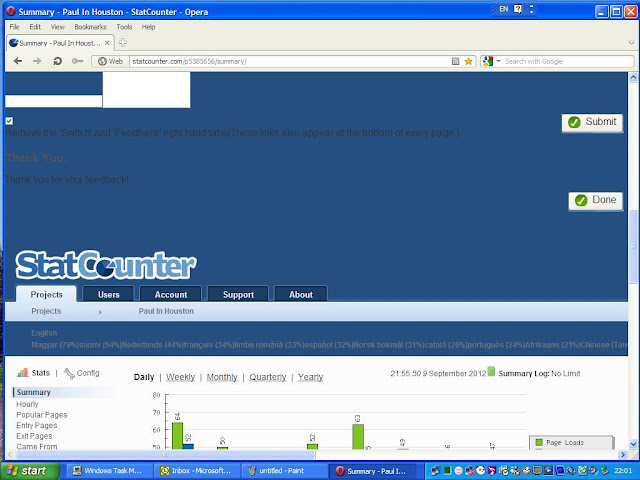The height and width of the screenshot is (480, 640).
Task: Click Projects breadcrumb link
Action: pyautogui.click(x=46, y=311)
